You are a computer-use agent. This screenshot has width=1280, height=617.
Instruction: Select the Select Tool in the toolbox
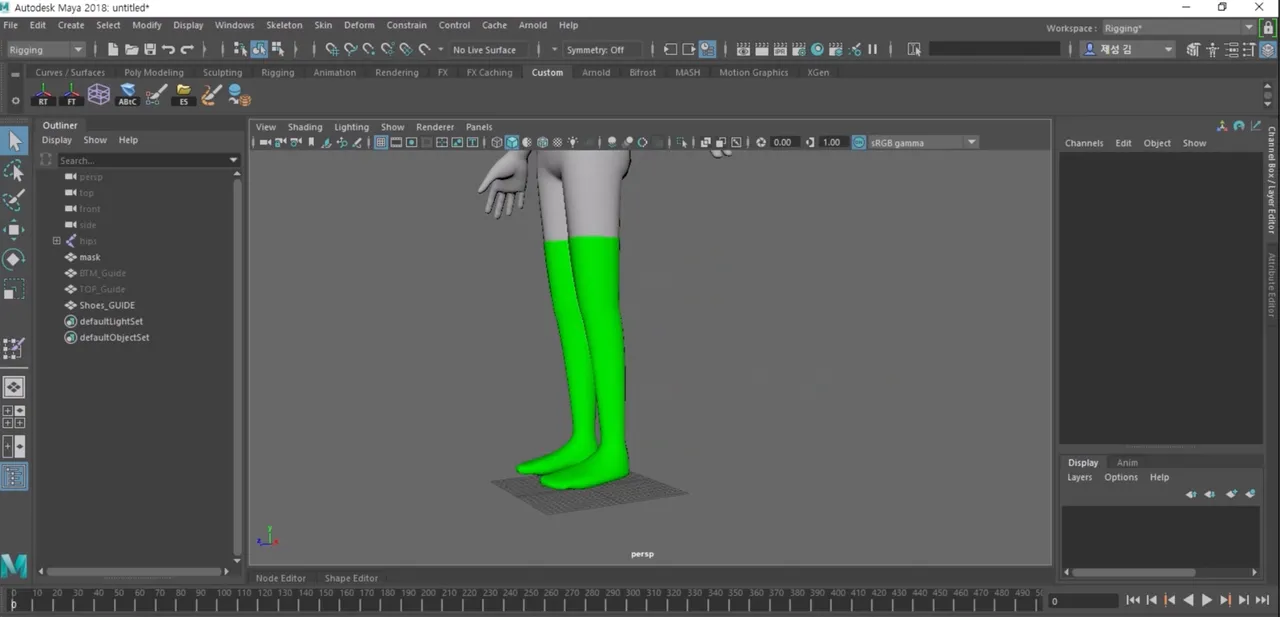click(x=15, y=140)
